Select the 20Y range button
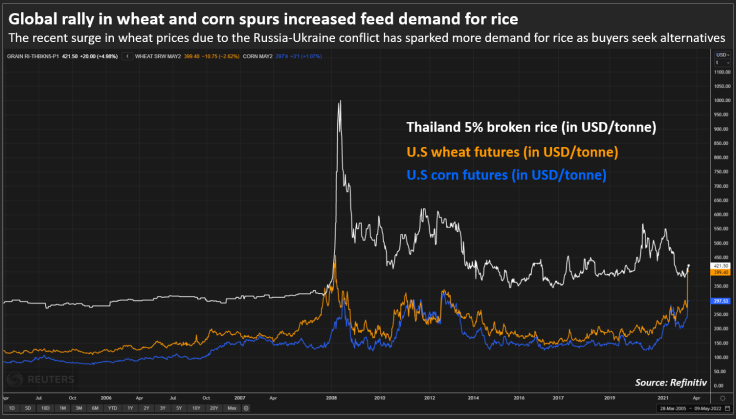This screenshot has height=419, width=736. pos(214,408)
